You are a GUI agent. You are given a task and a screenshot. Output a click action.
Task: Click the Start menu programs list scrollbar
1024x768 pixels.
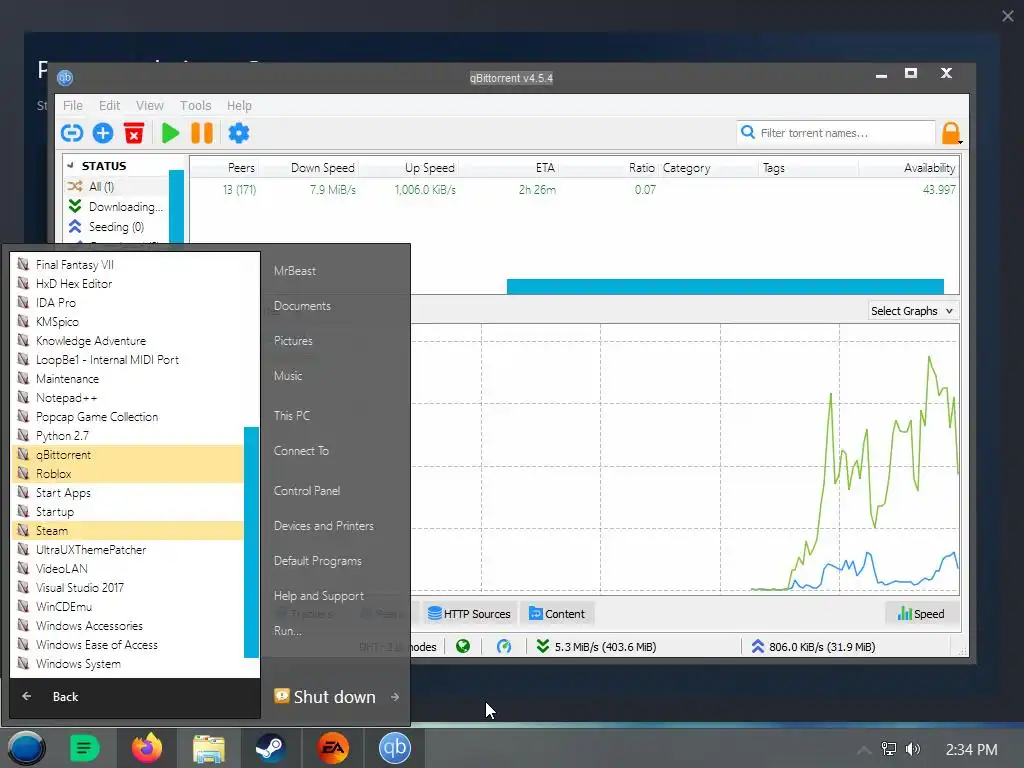click(251, 542)
